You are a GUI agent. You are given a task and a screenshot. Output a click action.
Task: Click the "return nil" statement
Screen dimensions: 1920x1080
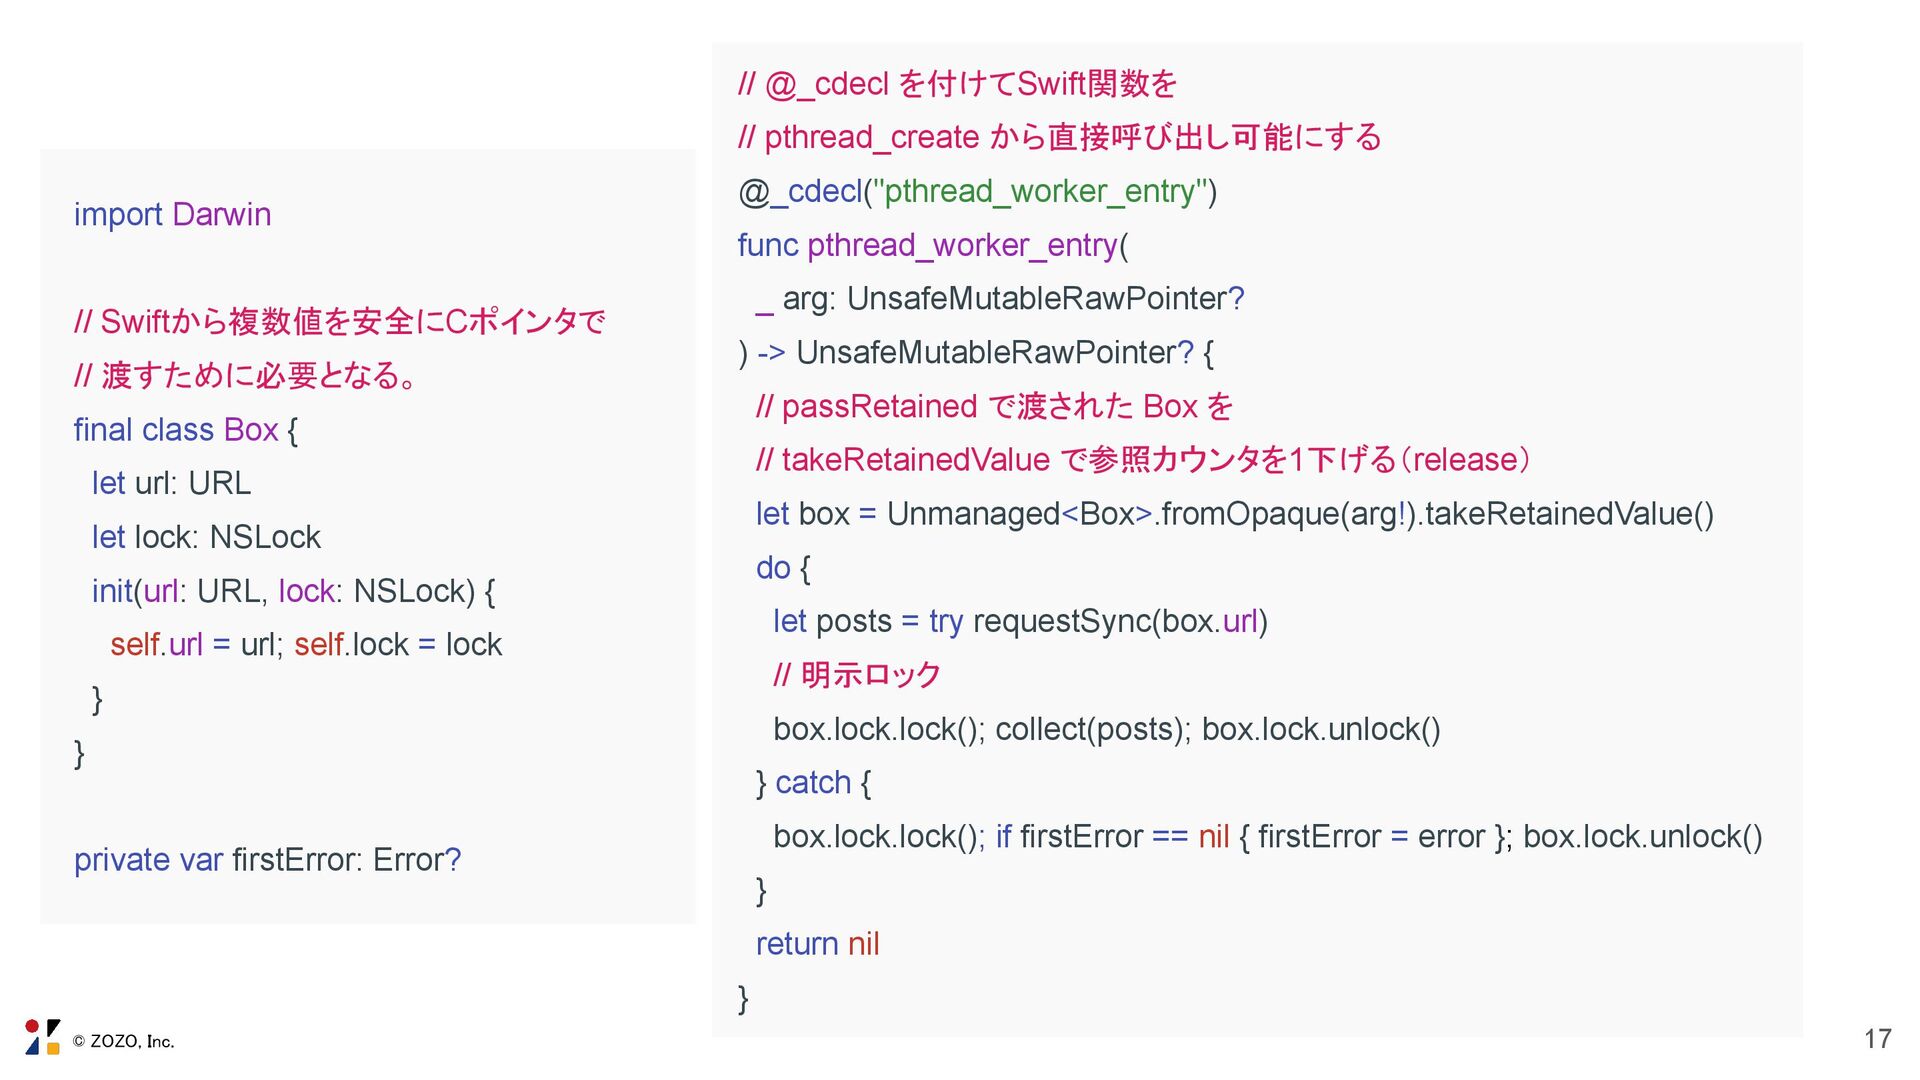click(x=817, y=944)
